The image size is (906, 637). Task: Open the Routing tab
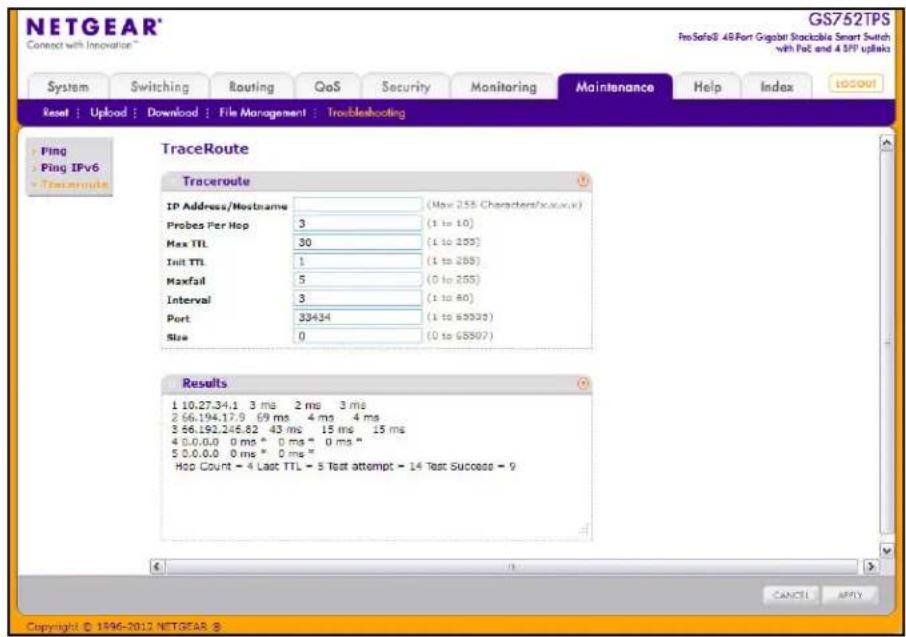[x=251, y=87]
